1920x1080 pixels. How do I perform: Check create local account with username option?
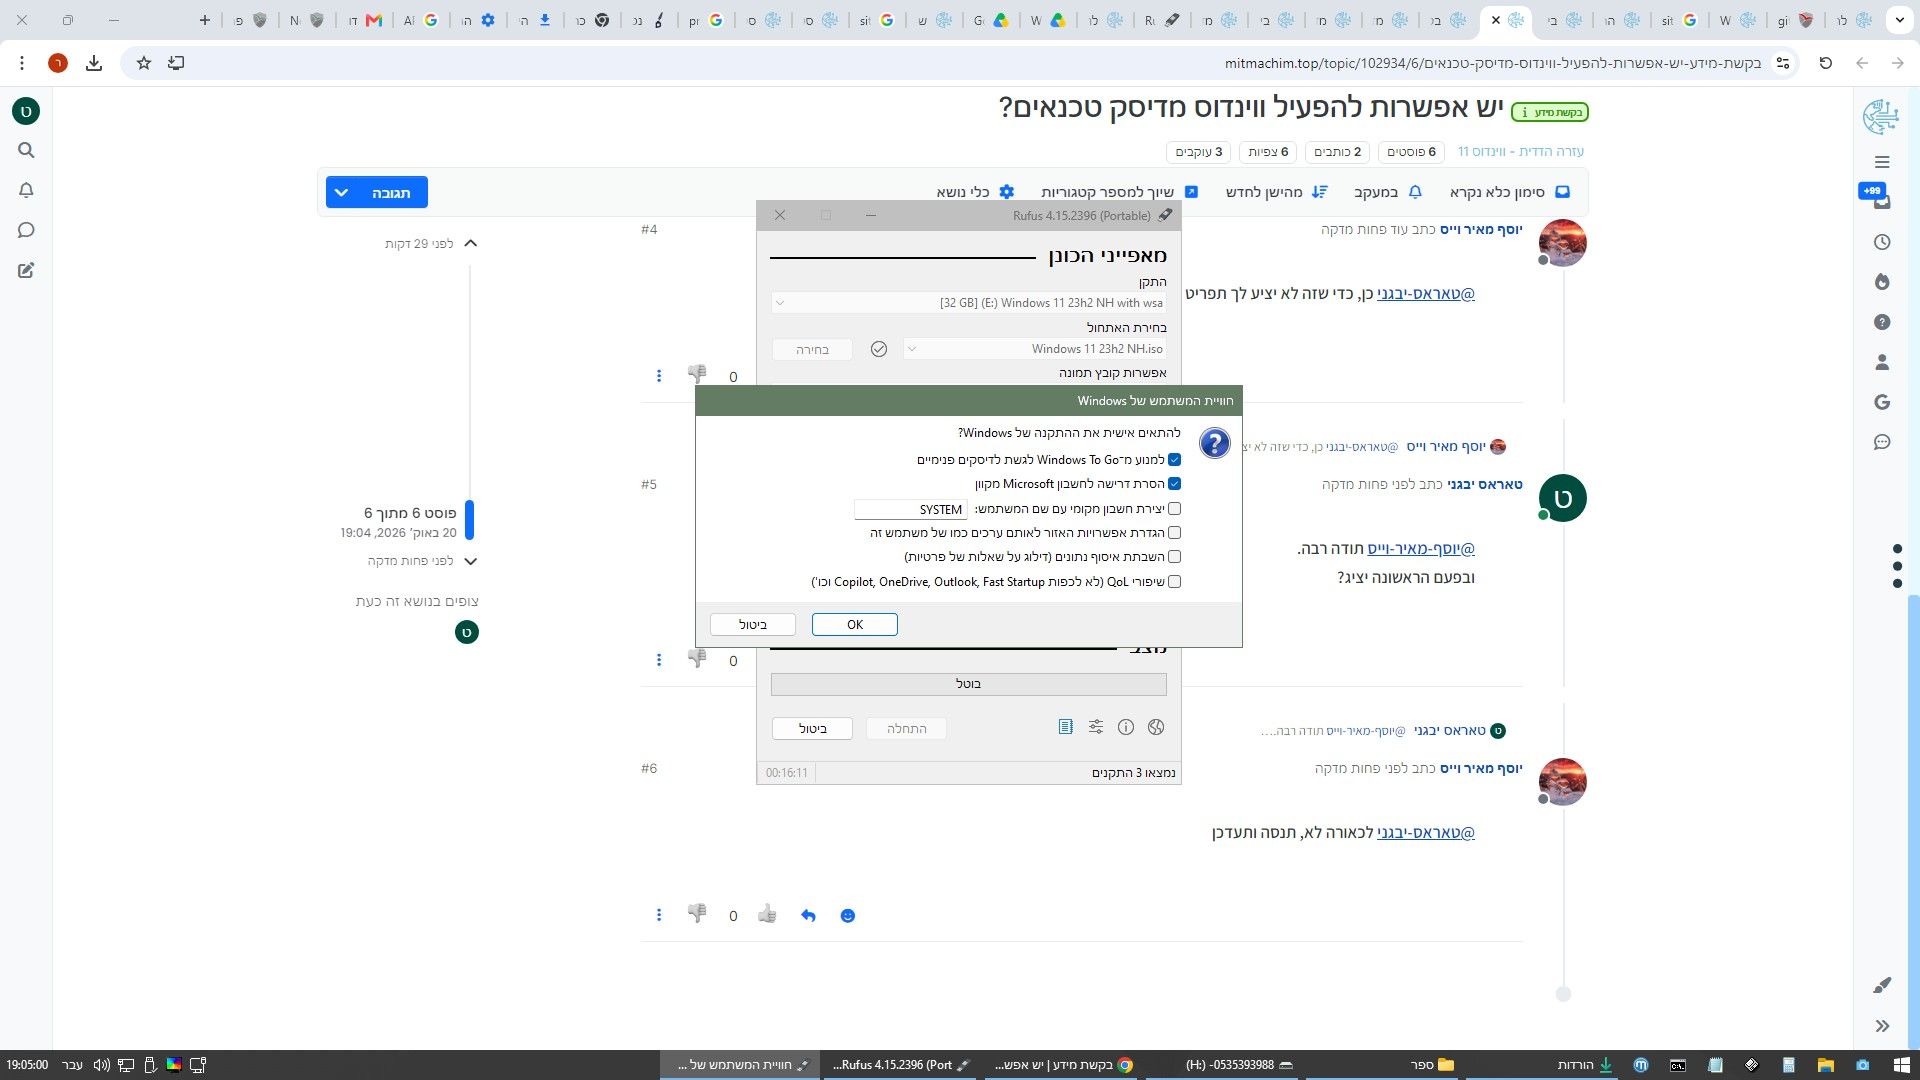[1175, 509]
